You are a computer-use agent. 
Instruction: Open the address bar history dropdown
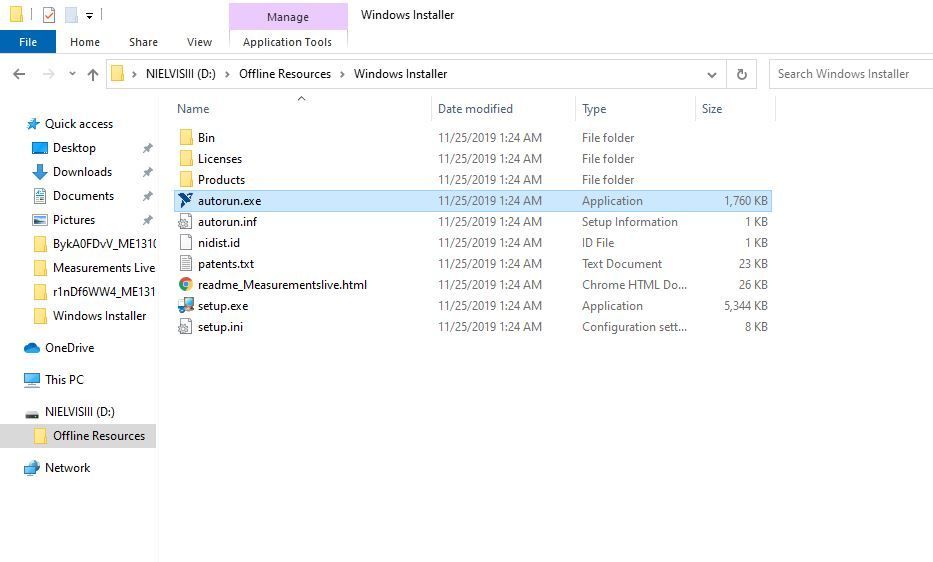tap(712, 74)
